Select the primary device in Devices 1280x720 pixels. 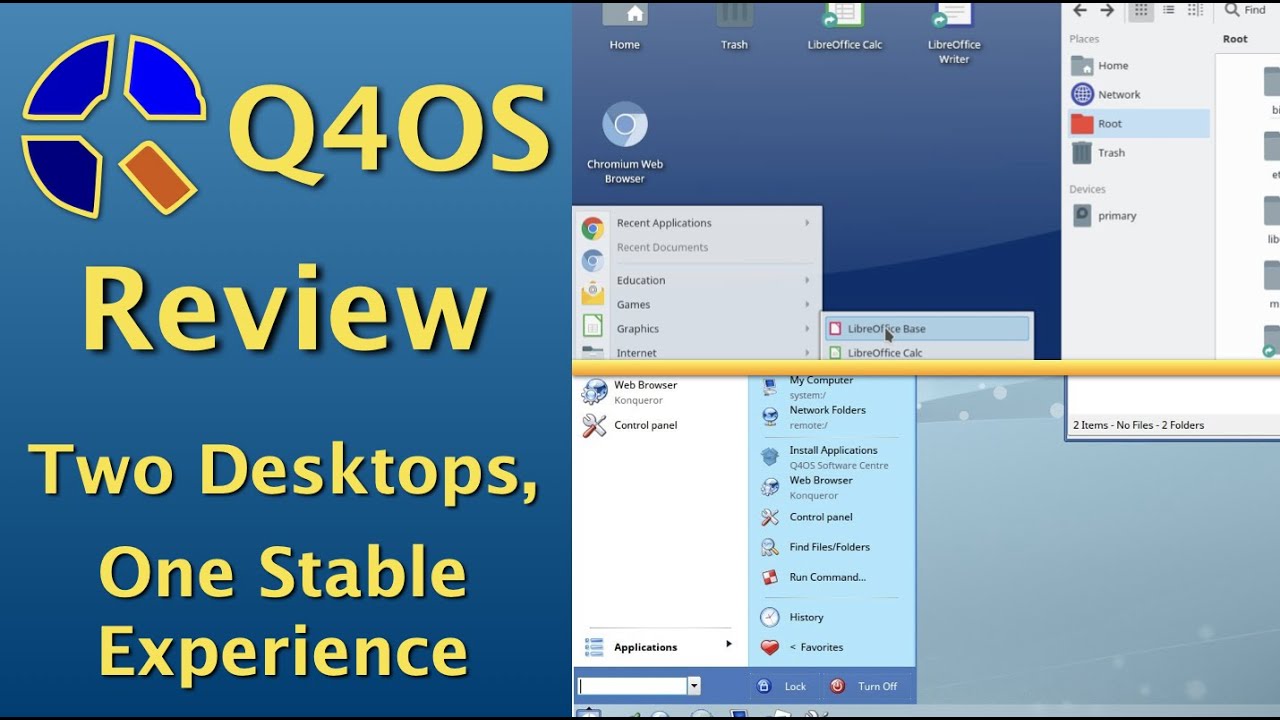1139,216
